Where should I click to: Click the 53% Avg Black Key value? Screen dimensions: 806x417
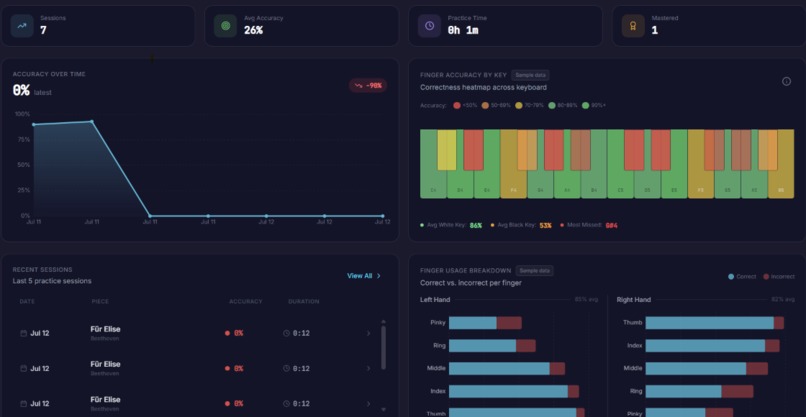pyautogui.click(x=545, y=225)
